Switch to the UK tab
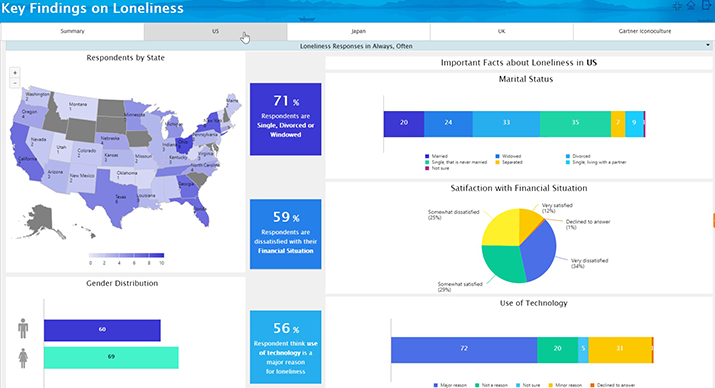This screenshot has height=388, width=715. coord(501,31)
